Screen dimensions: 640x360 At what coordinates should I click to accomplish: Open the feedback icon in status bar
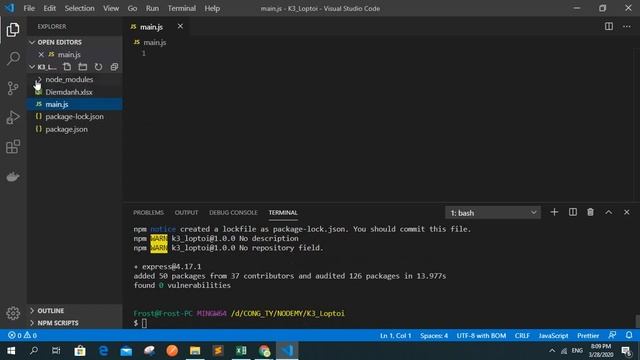click(612, 335)
